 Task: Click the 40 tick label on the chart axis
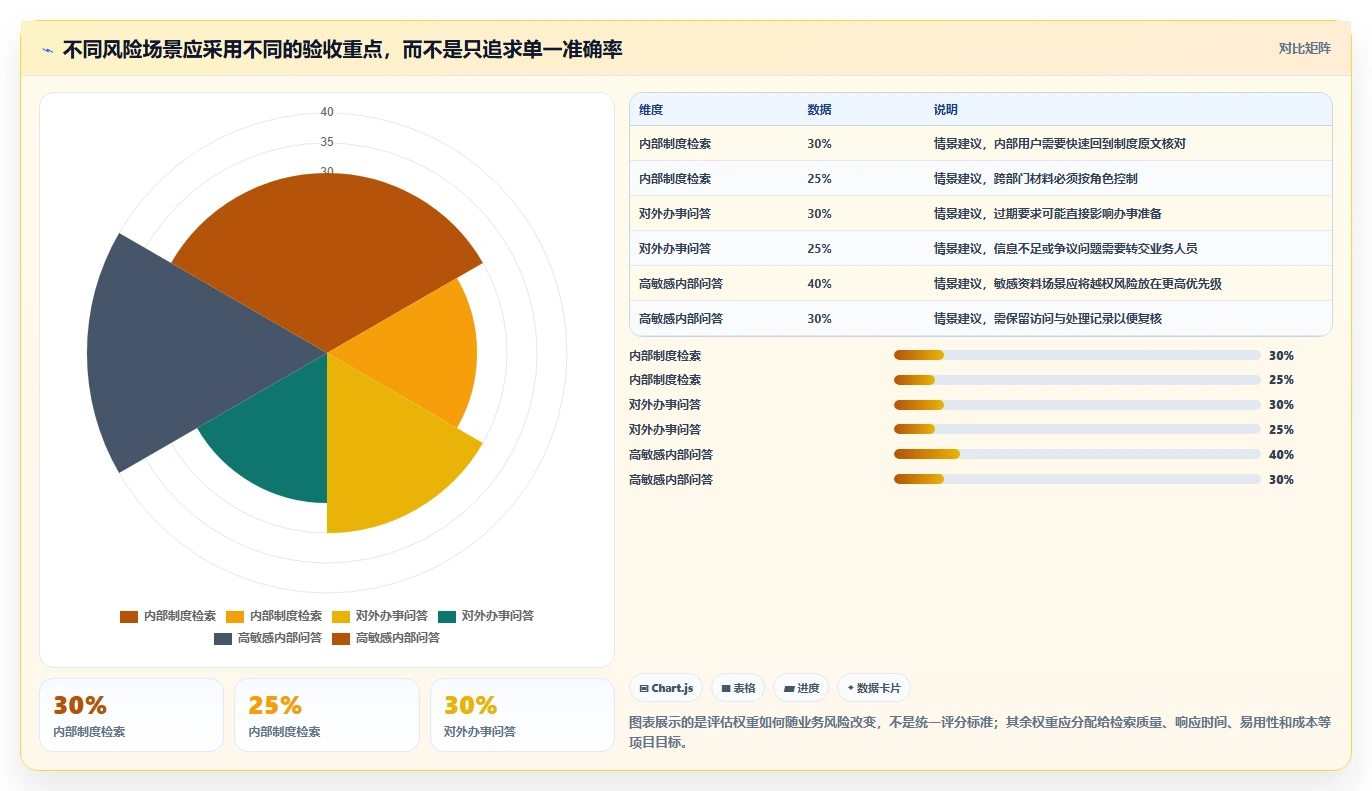tap(327, 112)
